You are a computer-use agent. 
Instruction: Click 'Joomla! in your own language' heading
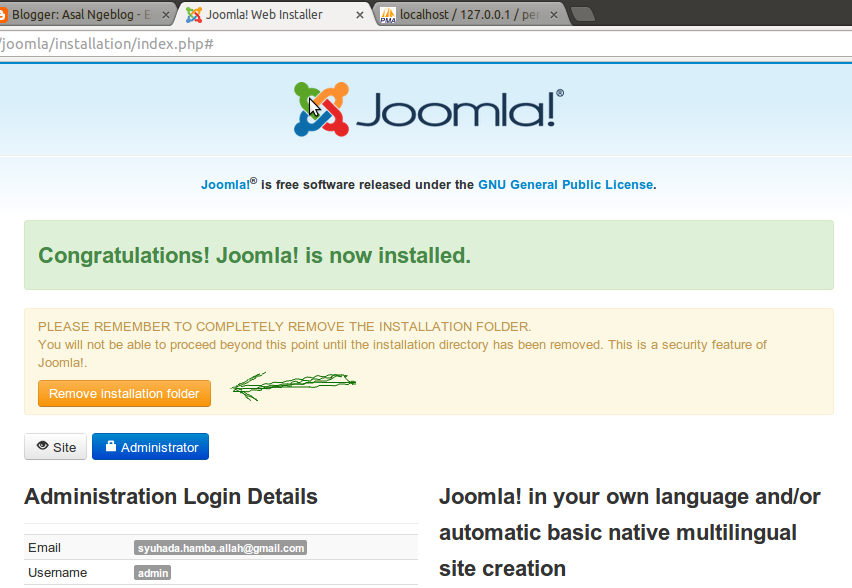pos(630,533)
